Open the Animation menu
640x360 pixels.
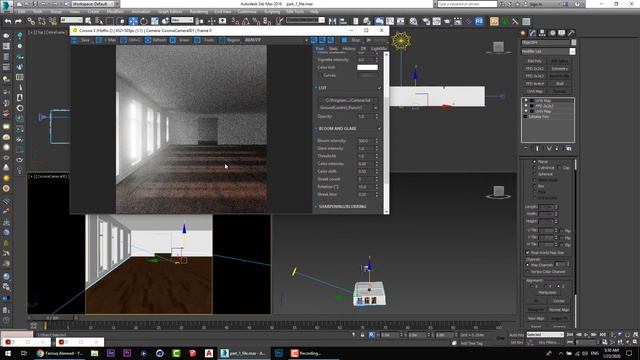141,12
